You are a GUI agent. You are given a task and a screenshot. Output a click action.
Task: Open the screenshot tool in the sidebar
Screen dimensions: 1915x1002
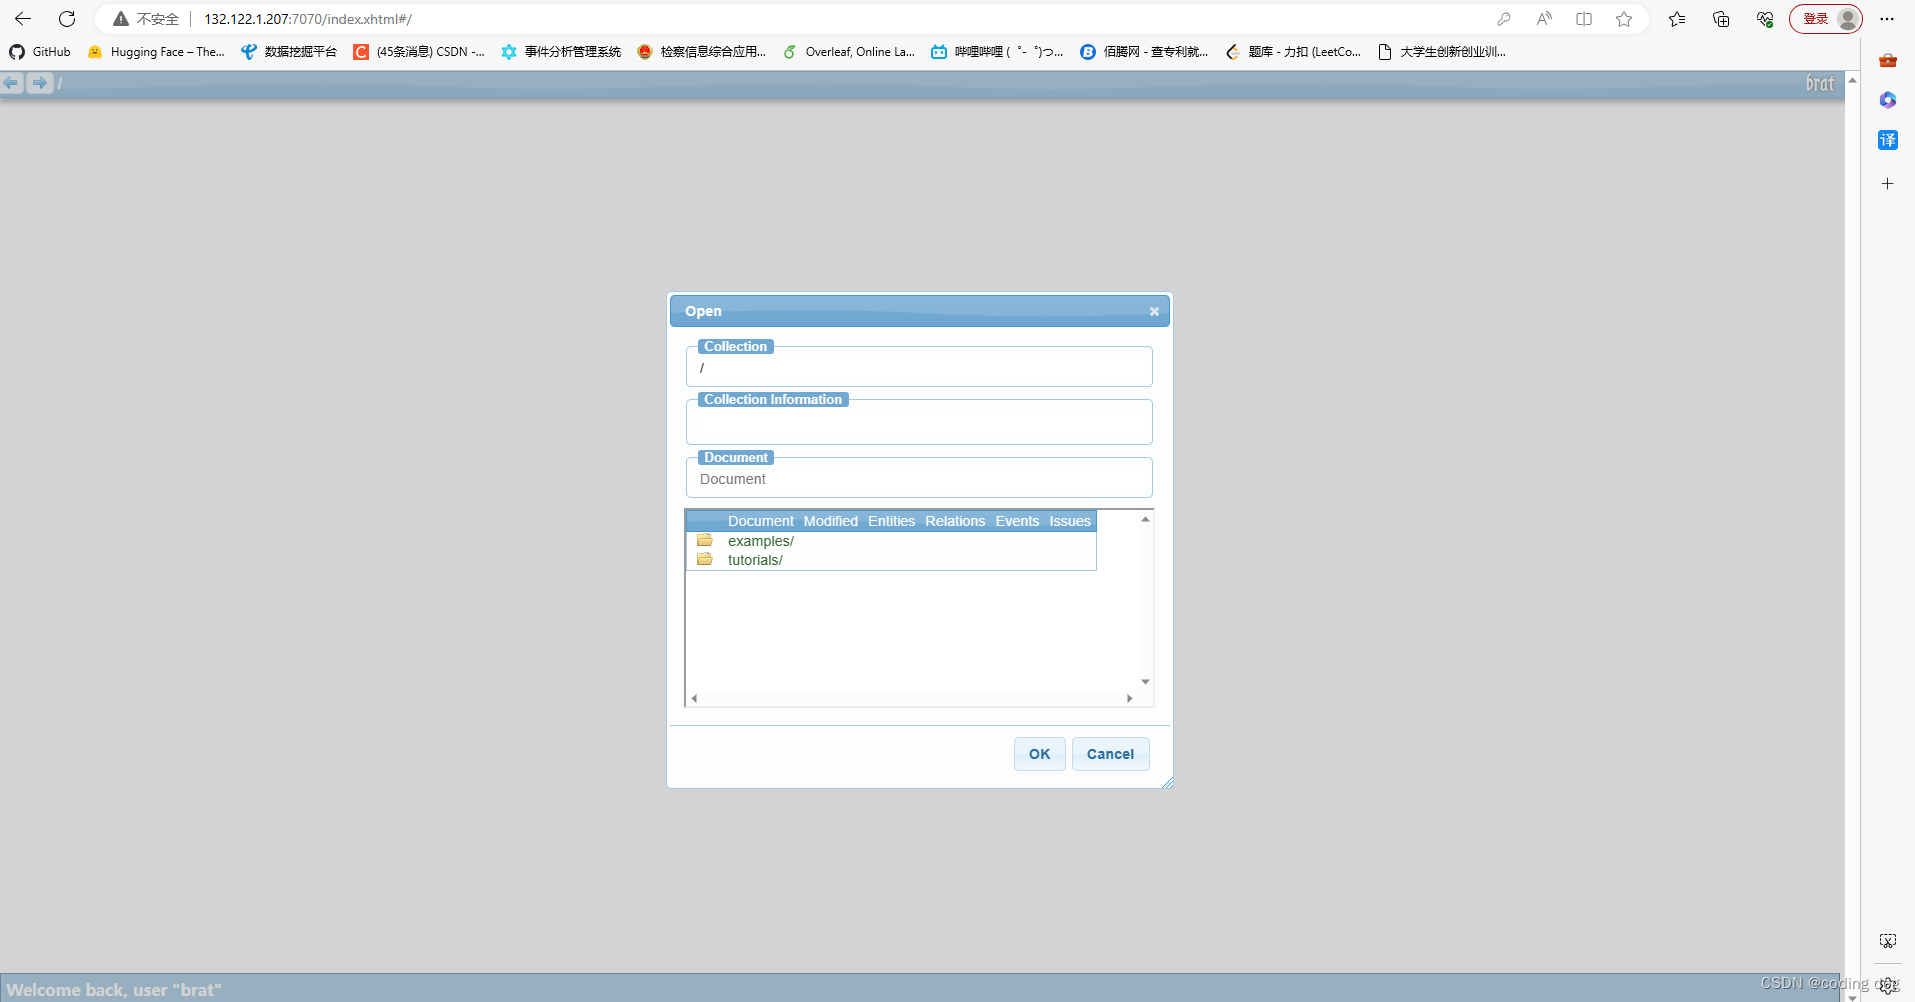click(x=1888, y=941)
